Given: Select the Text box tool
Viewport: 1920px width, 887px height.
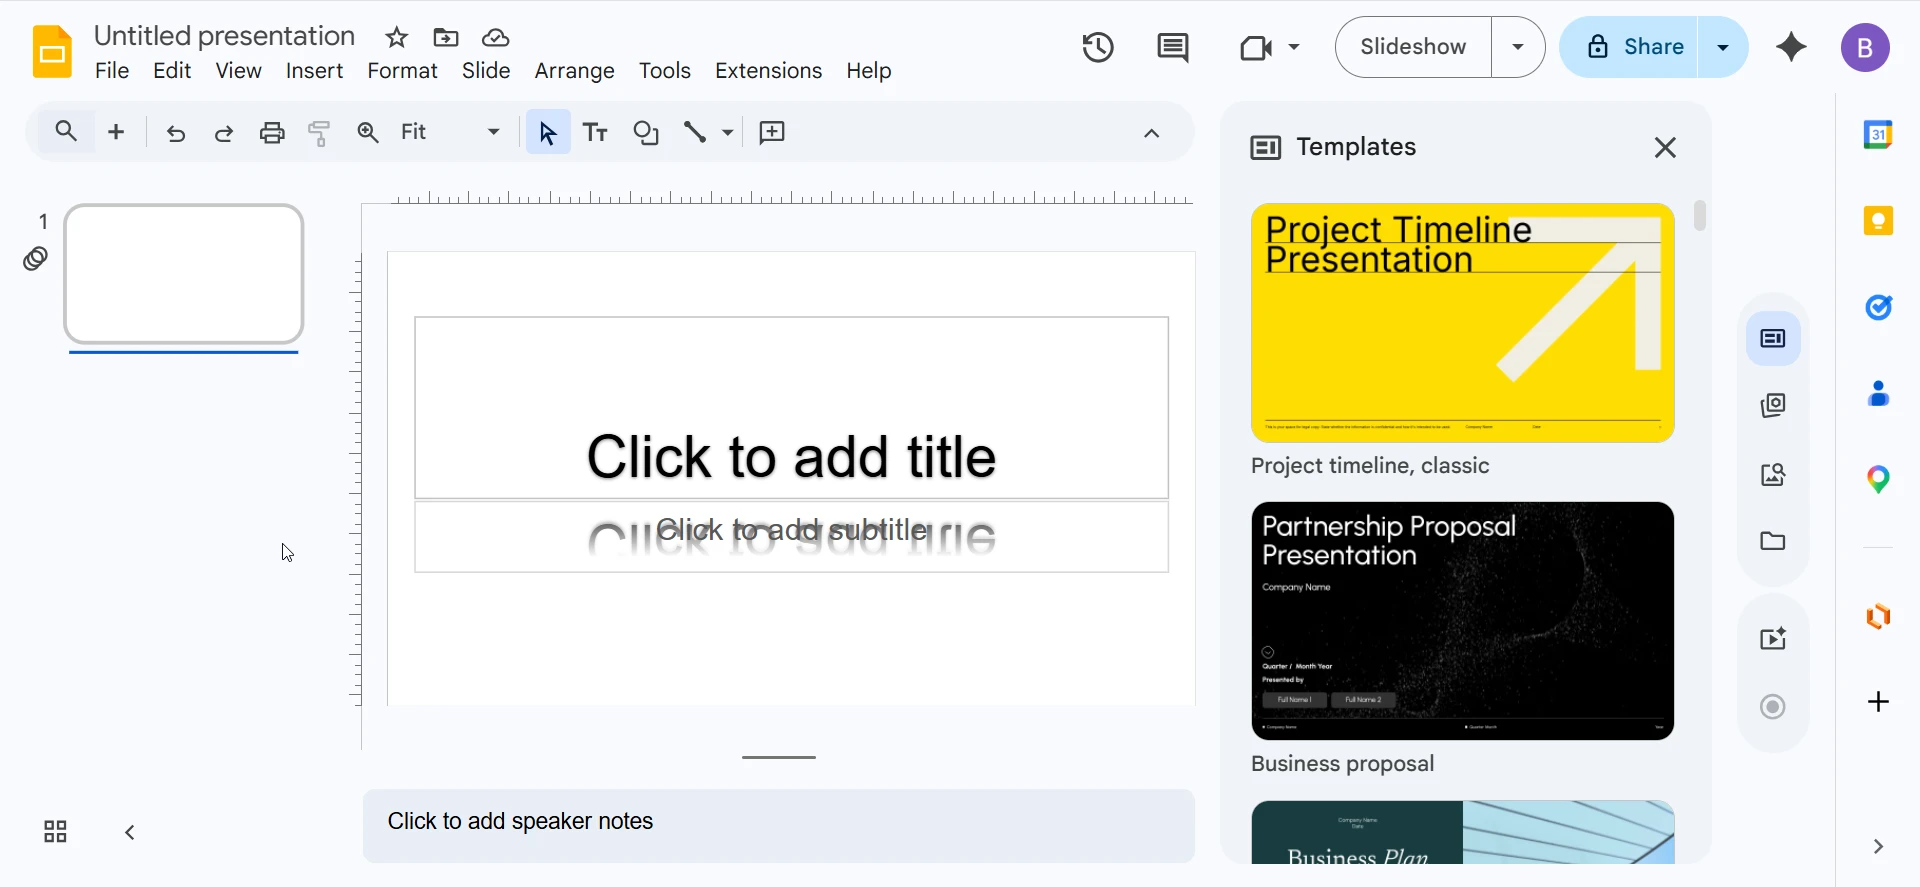Looking at the screenshot, I should coord(596,133).
